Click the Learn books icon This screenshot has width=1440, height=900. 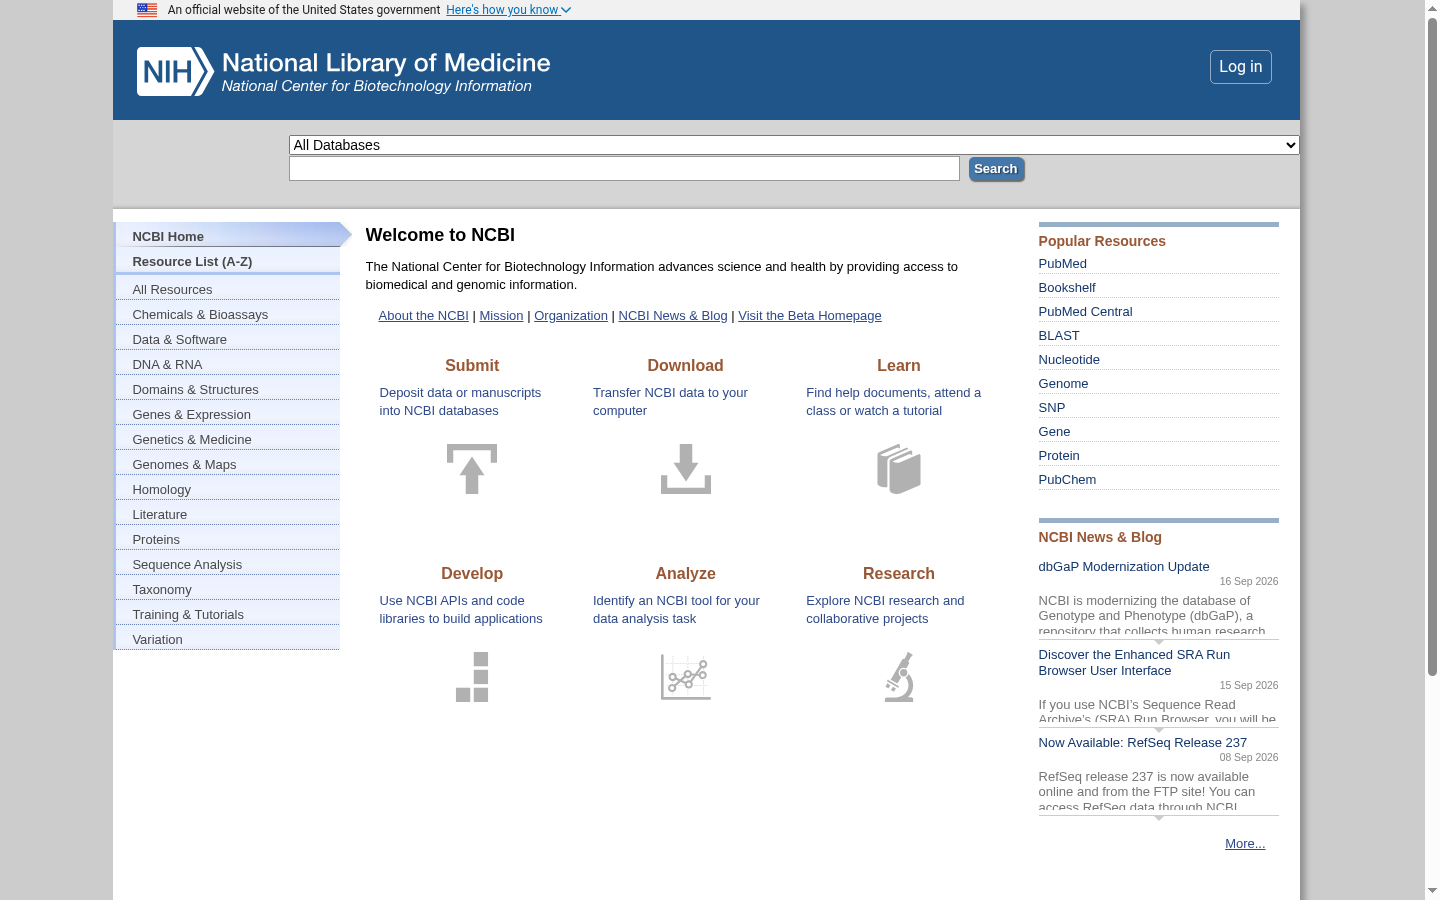(899, 469)
